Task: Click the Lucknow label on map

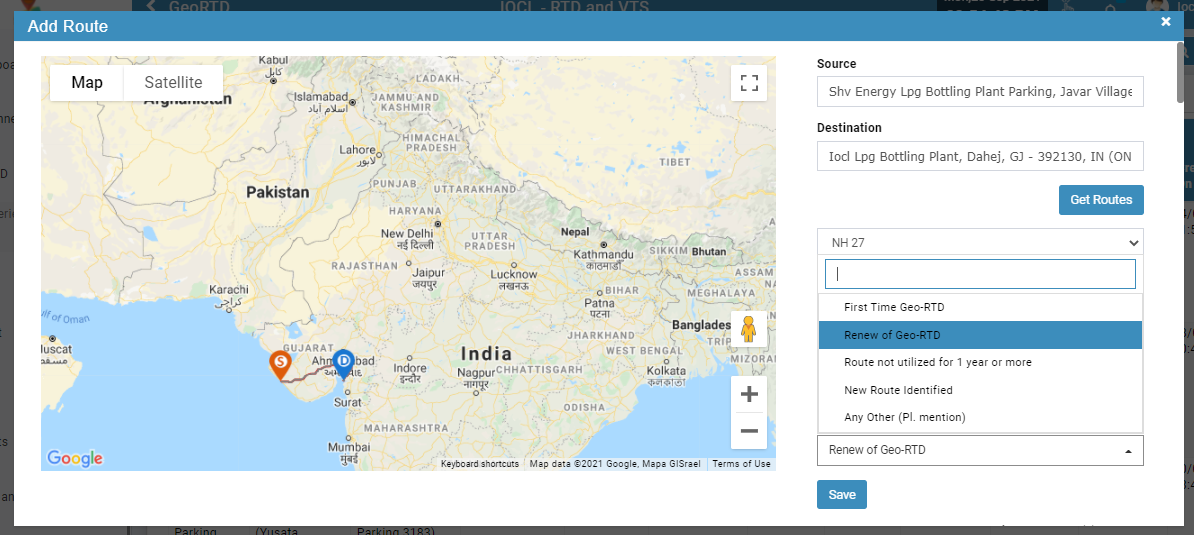Action: pos(514,274)
